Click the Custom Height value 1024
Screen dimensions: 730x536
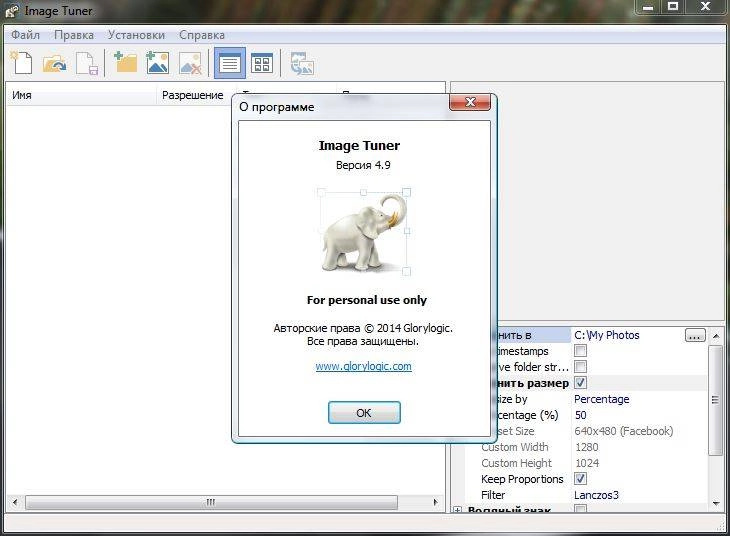click(587, 463)
